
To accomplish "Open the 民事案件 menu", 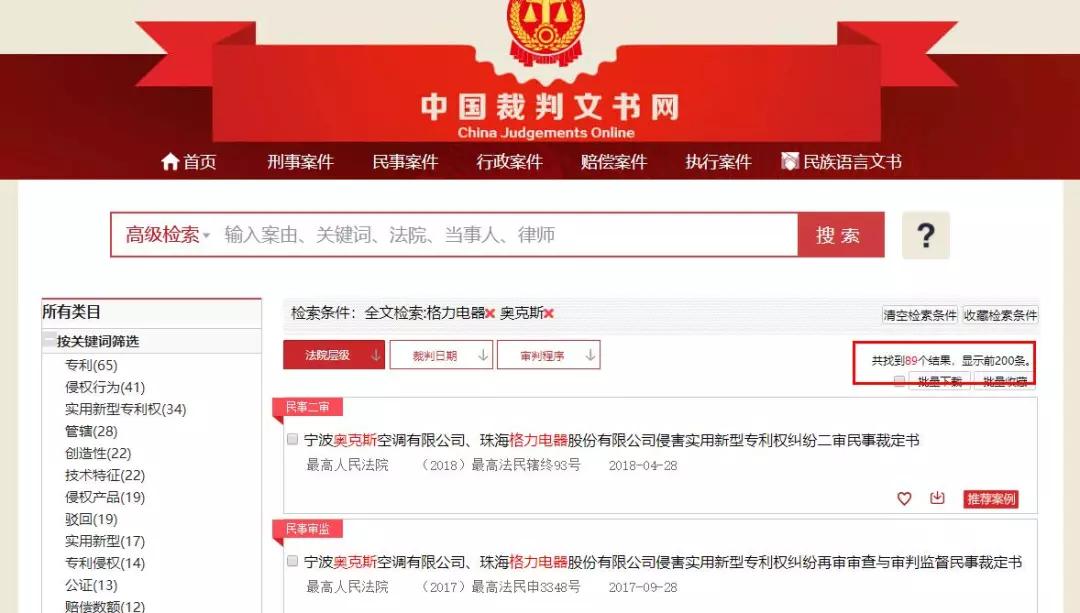I will coord(405,162).
